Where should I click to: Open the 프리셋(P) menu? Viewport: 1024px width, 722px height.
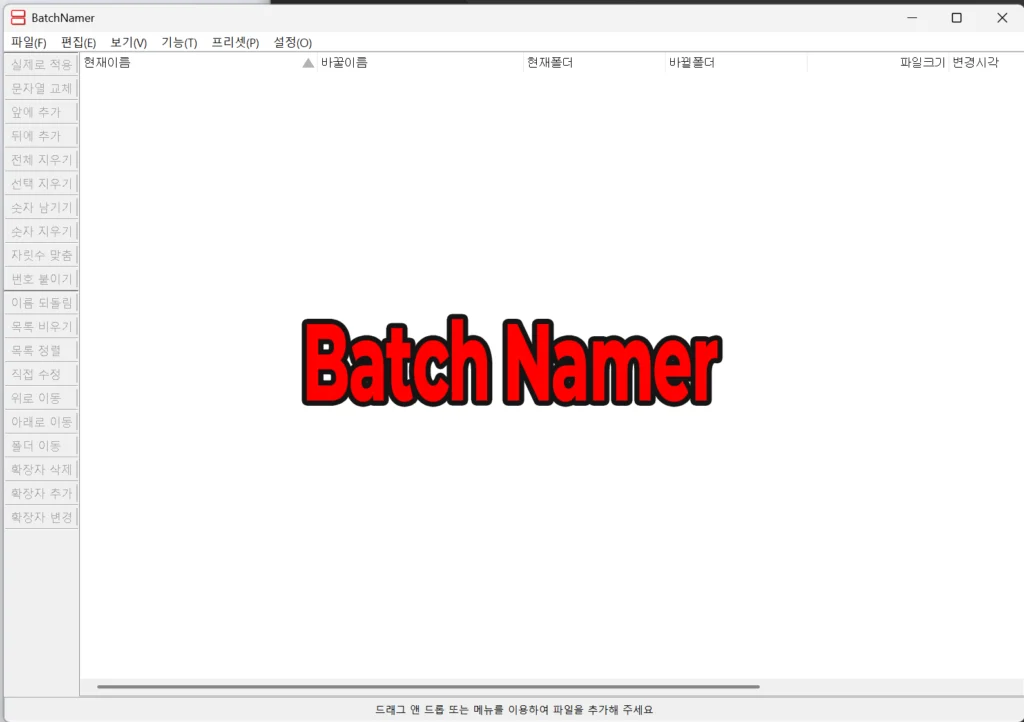click(235, 42)
